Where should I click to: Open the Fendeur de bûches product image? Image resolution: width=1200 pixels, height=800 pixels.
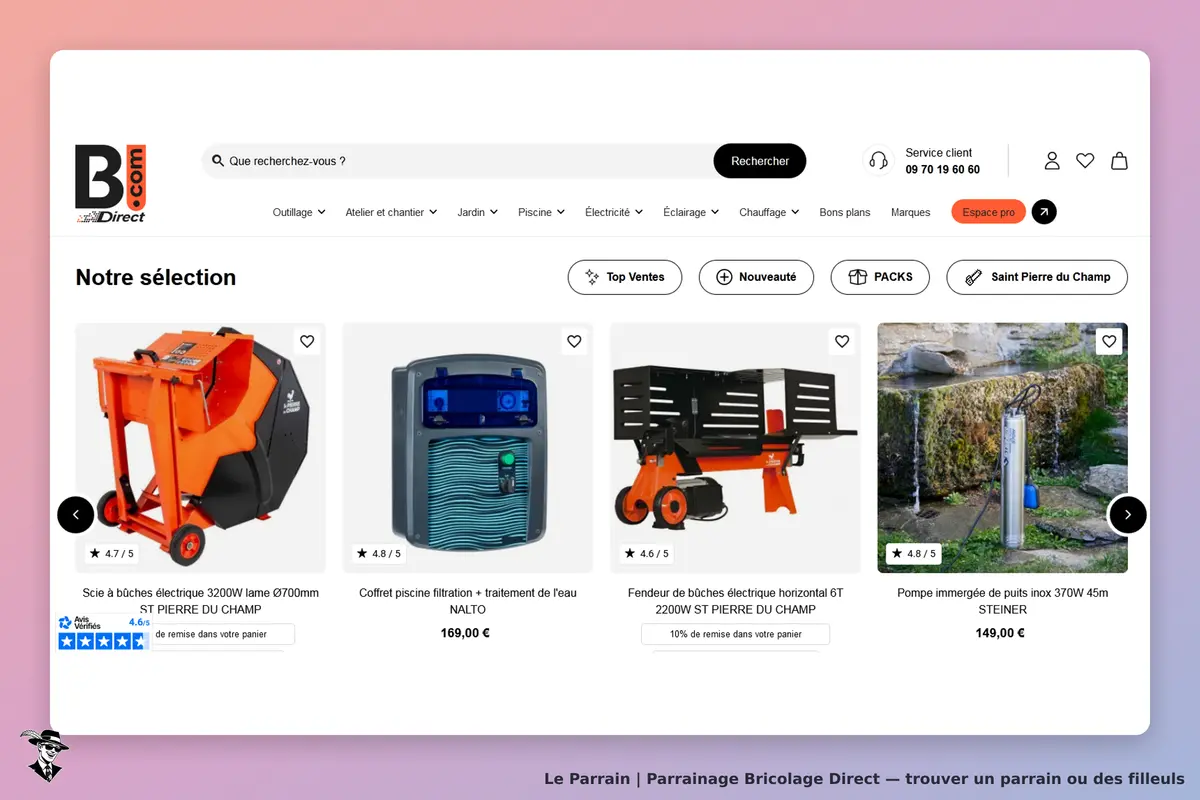735,447
